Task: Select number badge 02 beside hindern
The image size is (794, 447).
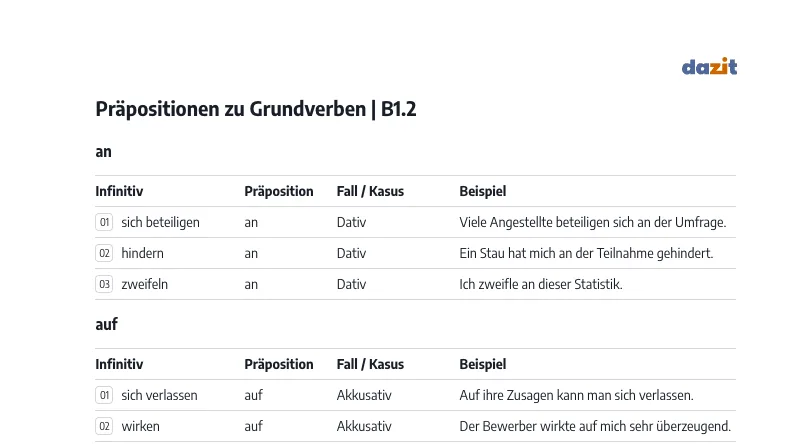Action: (104, 253)
